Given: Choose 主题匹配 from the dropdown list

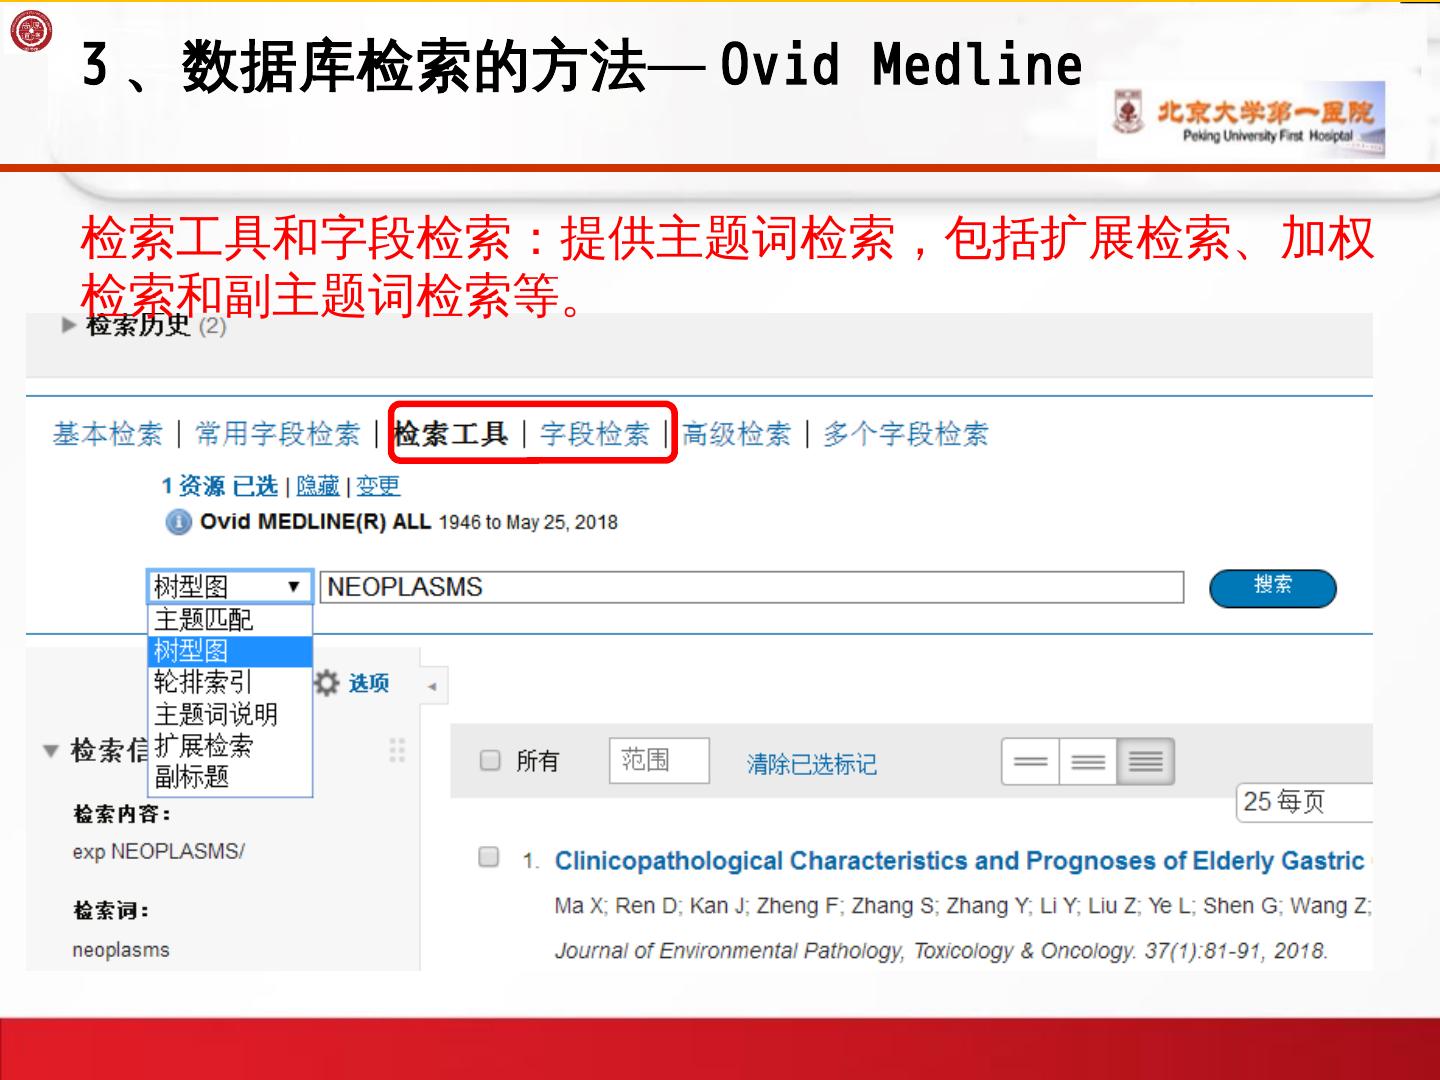Looking at the screenshot, I should [x=230, y=620].
